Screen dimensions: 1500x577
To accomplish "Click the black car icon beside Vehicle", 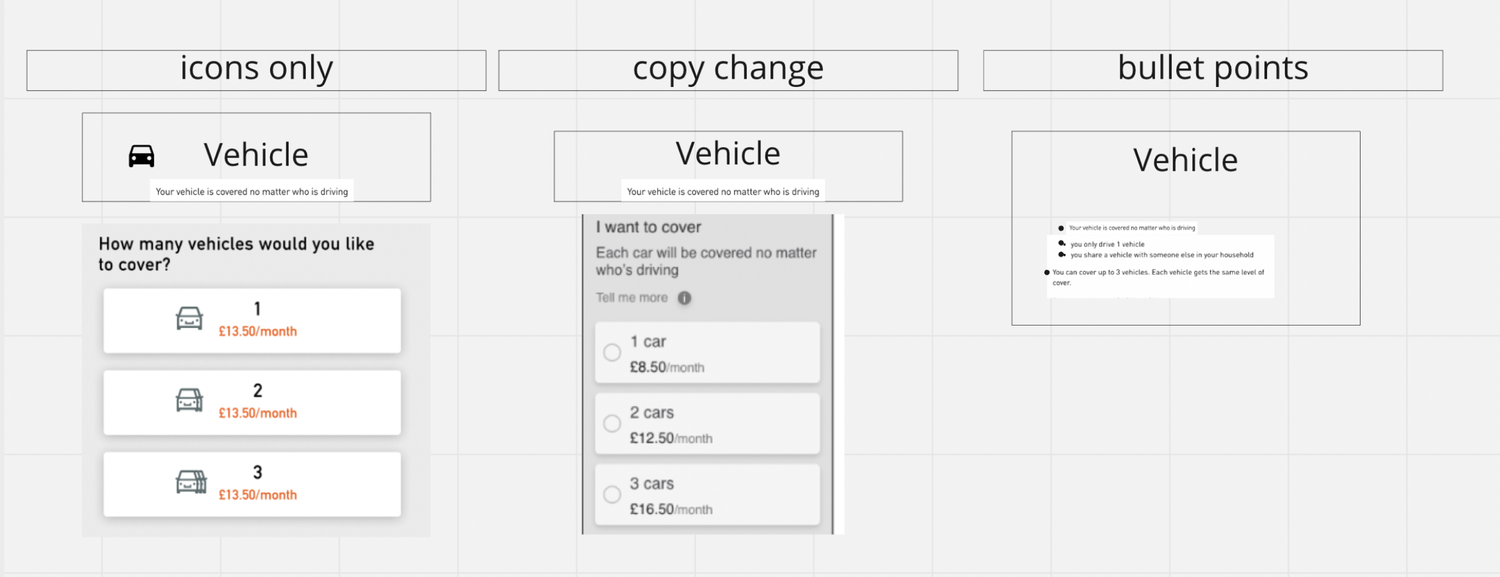I will (x=142, y=156).
